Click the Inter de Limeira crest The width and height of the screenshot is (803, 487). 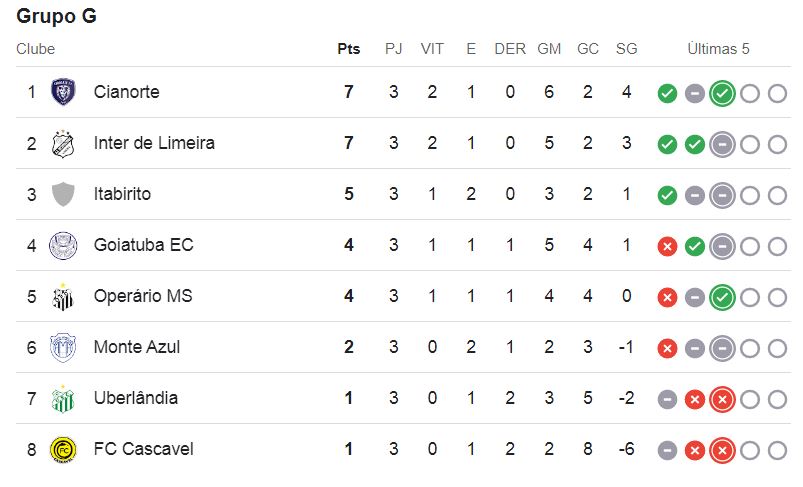click(64, 143)
